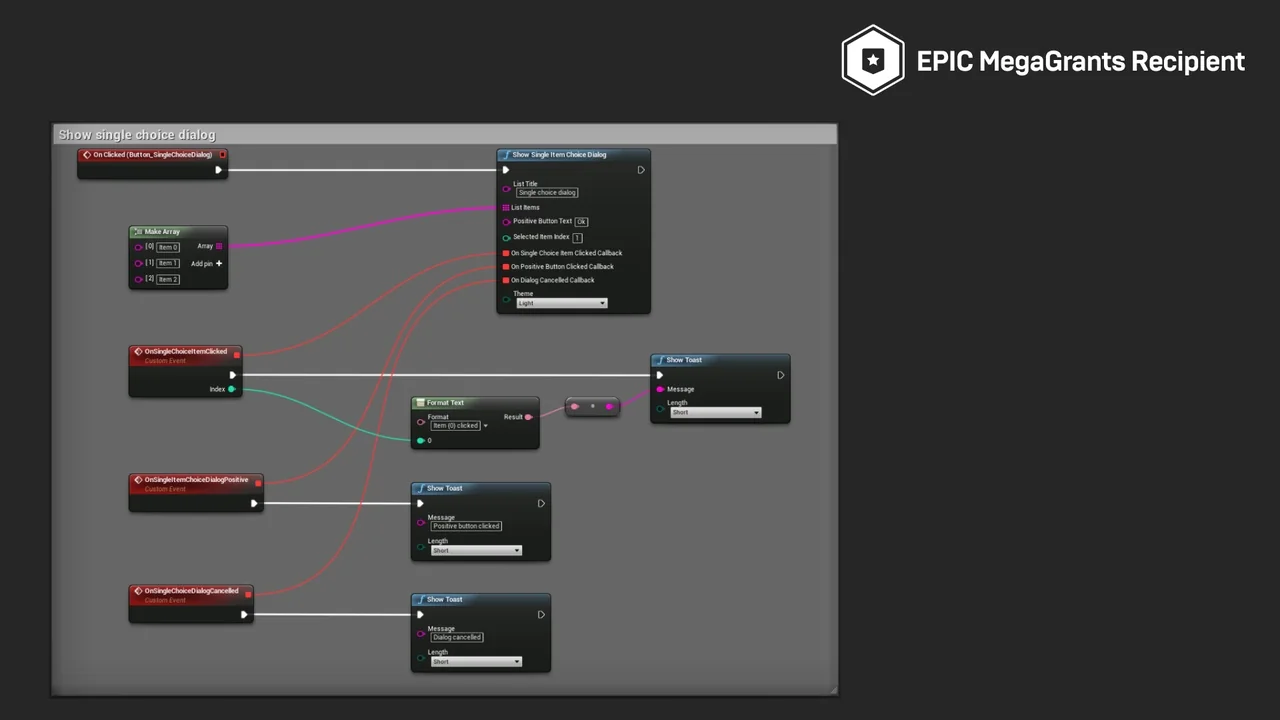Viewport: 1280px width, 720px height.
Task: Click the green Index output pin
Action: [232, 389]
